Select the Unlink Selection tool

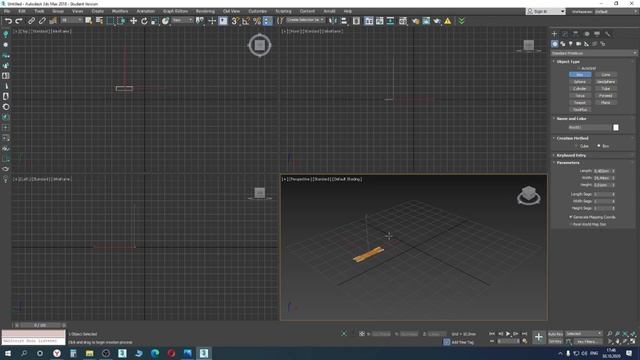[42, 21]
